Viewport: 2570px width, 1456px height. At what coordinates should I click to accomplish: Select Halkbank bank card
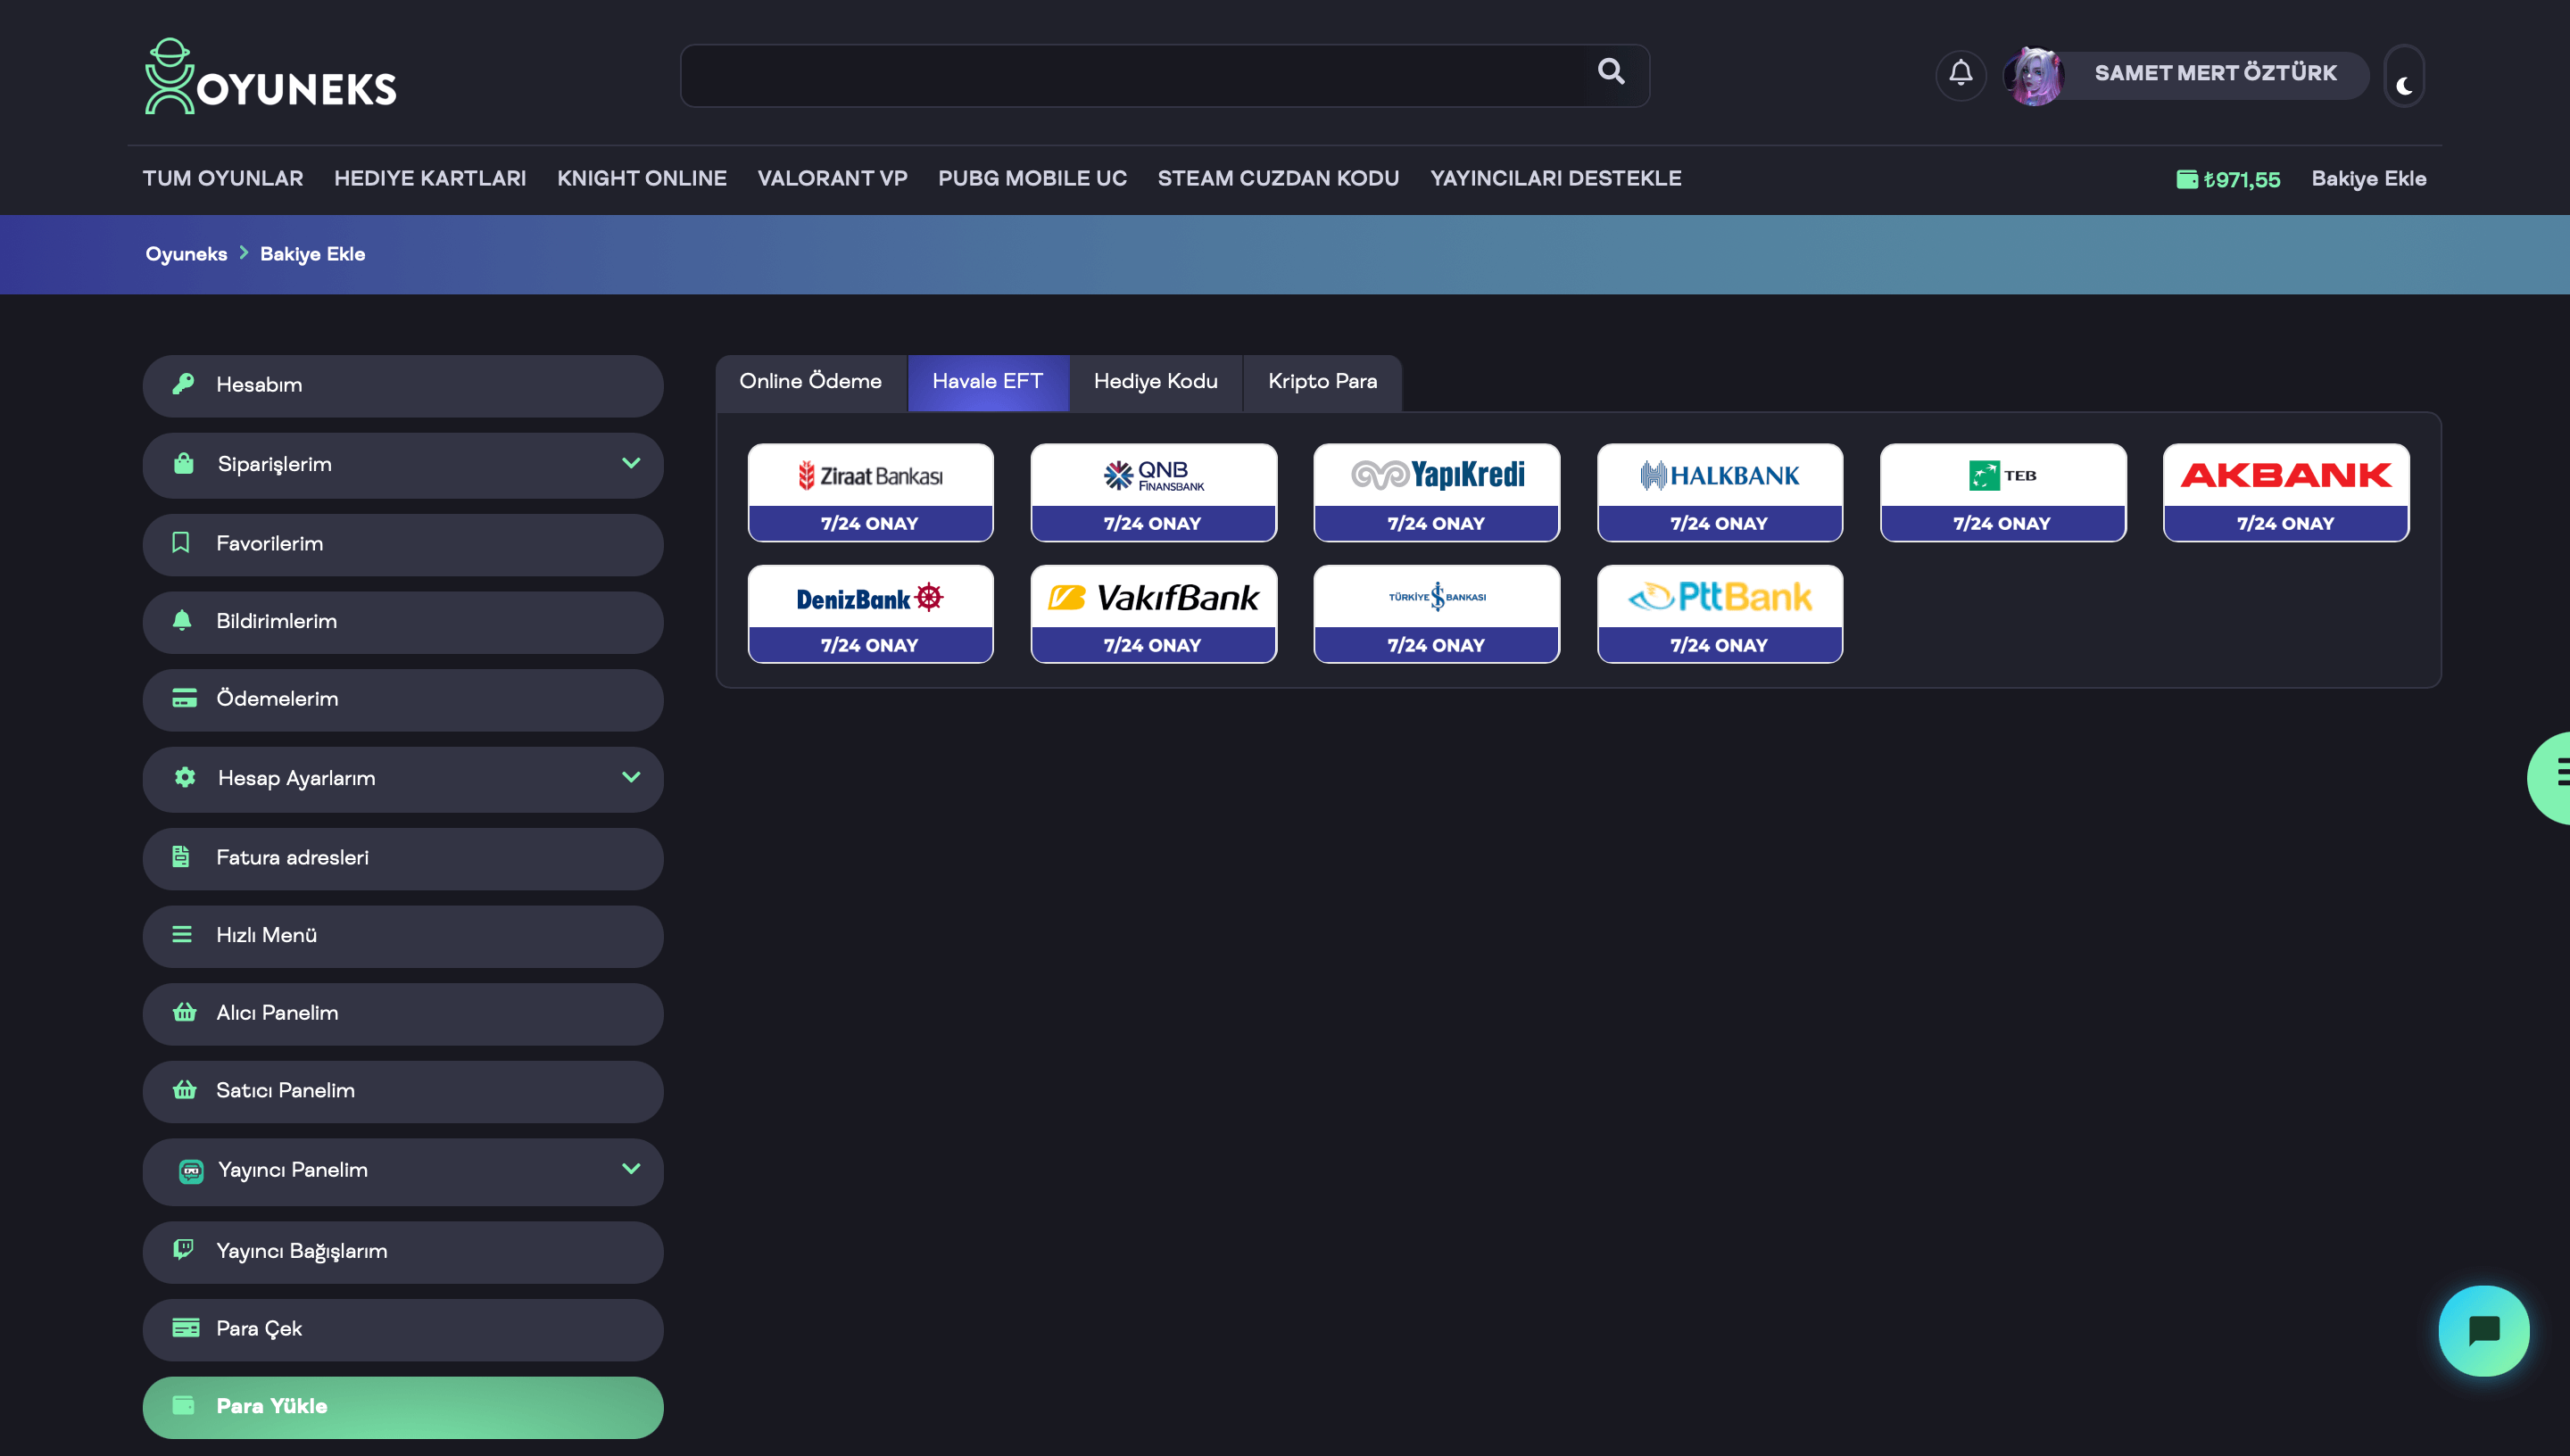click(1719, 493)
